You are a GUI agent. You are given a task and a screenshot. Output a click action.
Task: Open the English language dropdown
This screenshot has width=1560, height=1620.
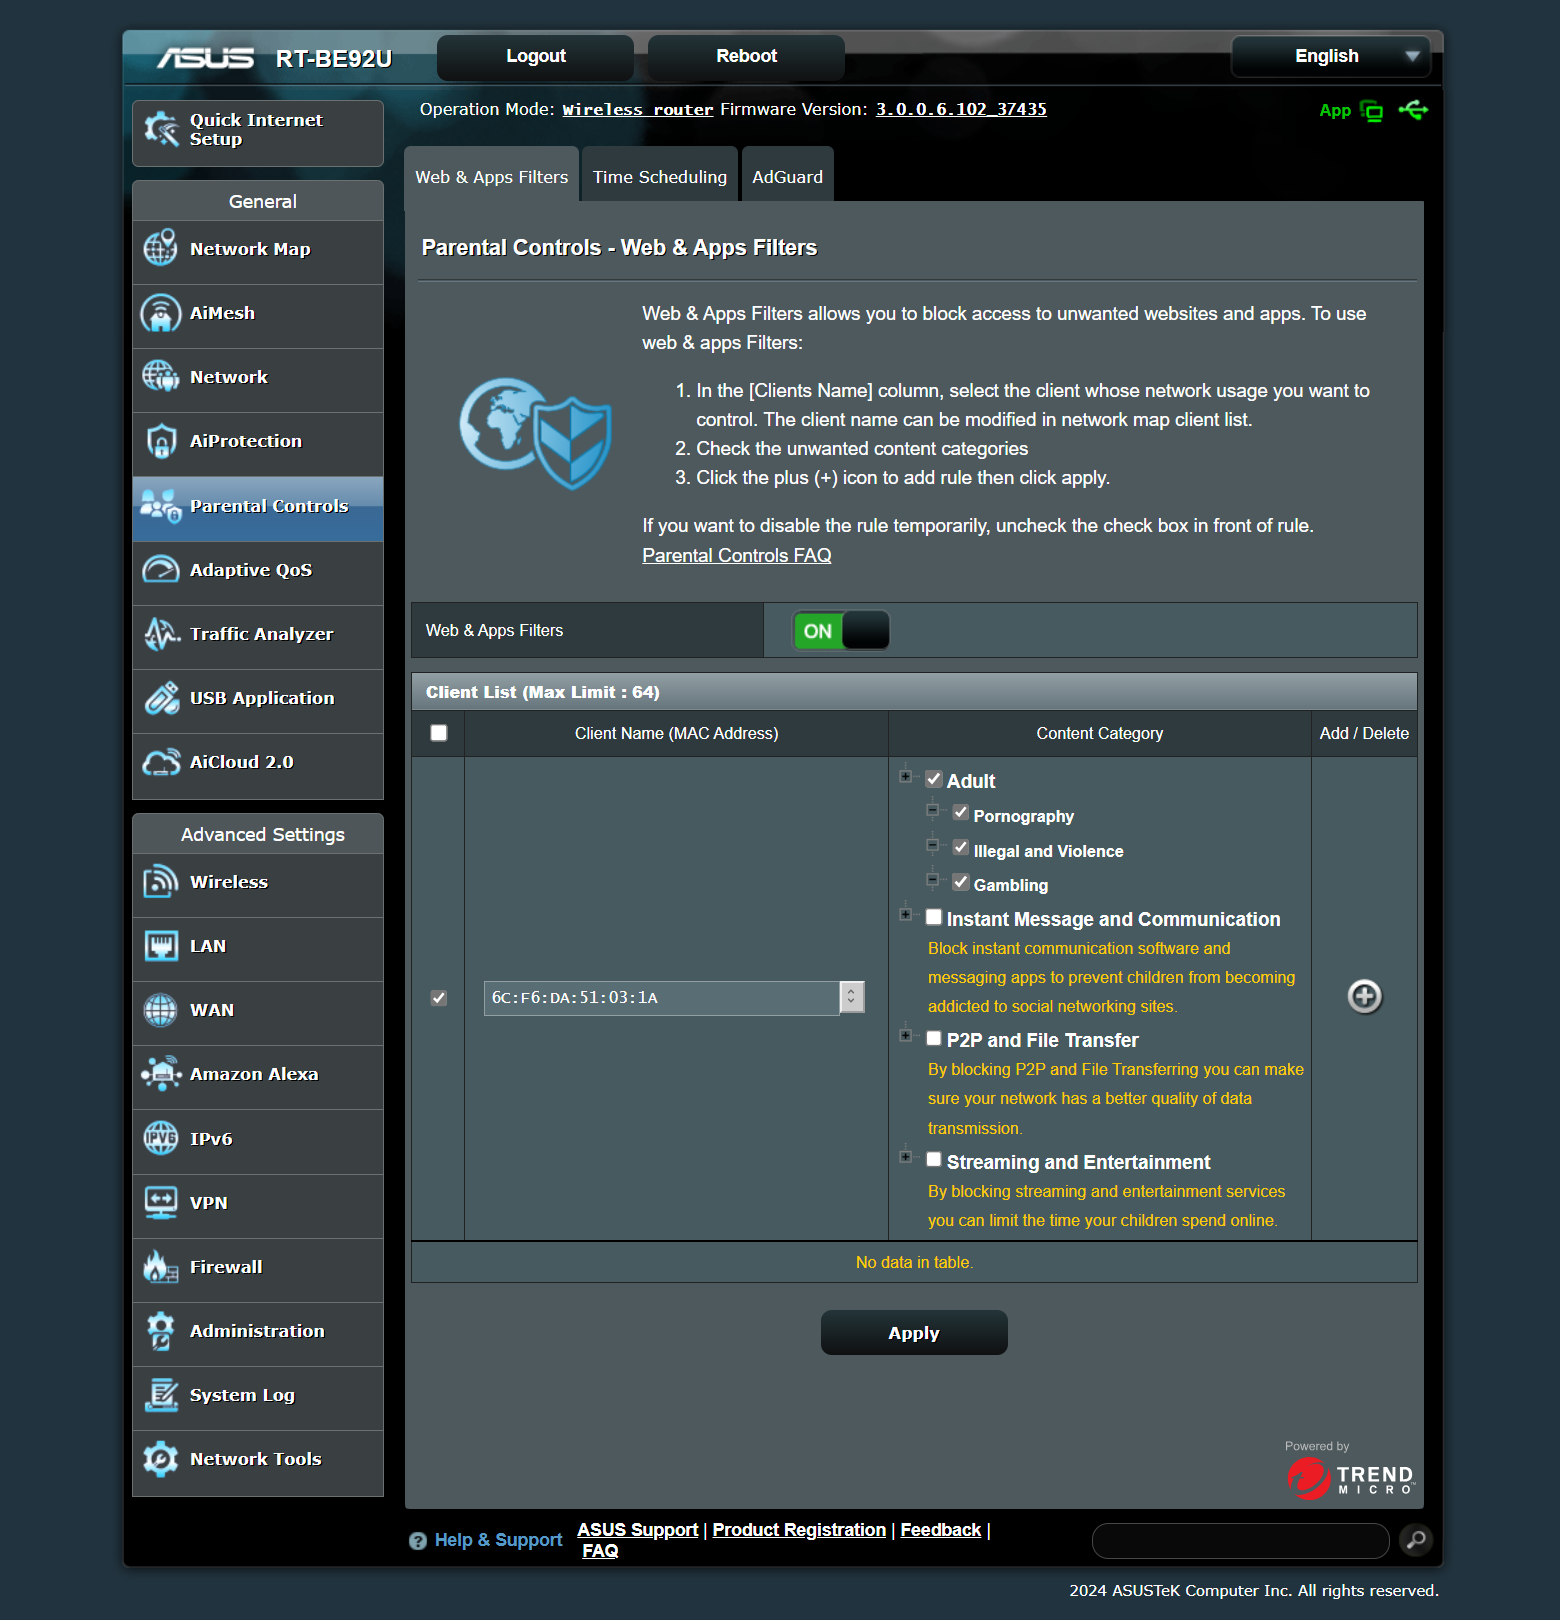pos(1331,56)
